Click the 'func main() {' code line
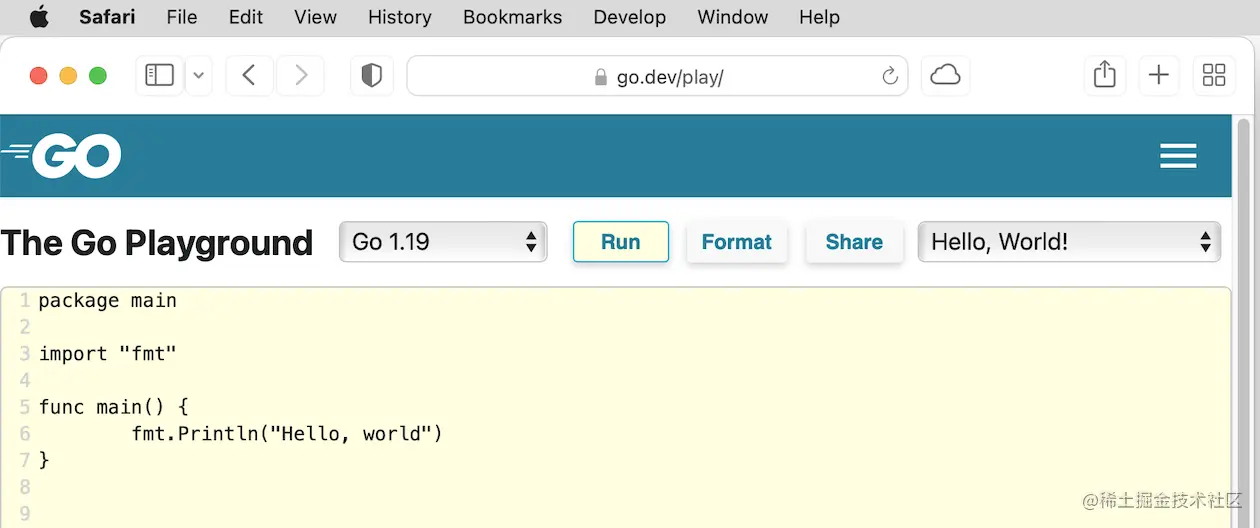The image size is (1260, 528). 114,407
